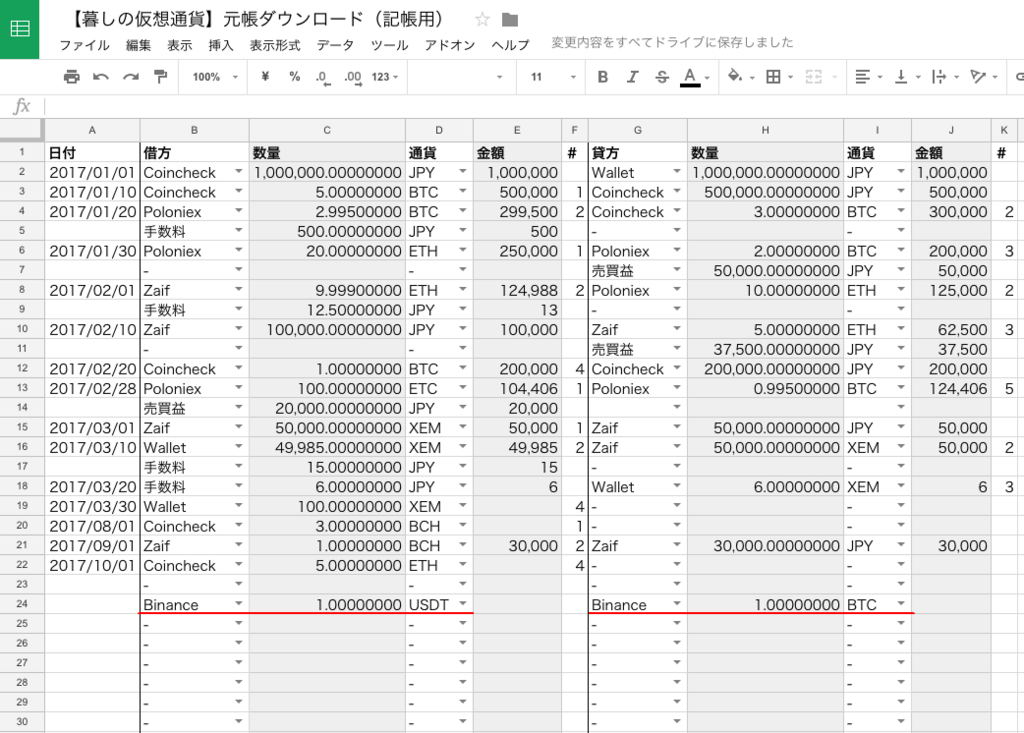Open the アドオン menu
The height and width of the screenshot is (733, 1024).
coord(449,45)
